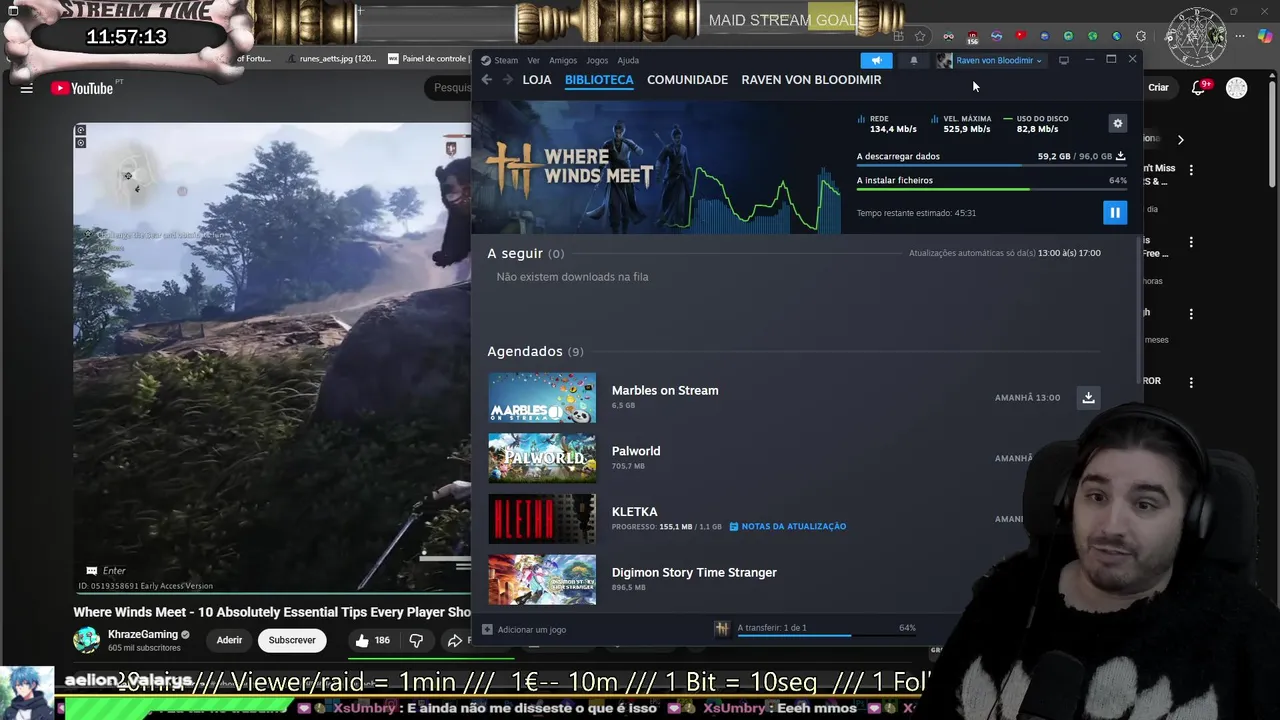Switch to runes_aetts.jpg browser tab

click(332, 59)
